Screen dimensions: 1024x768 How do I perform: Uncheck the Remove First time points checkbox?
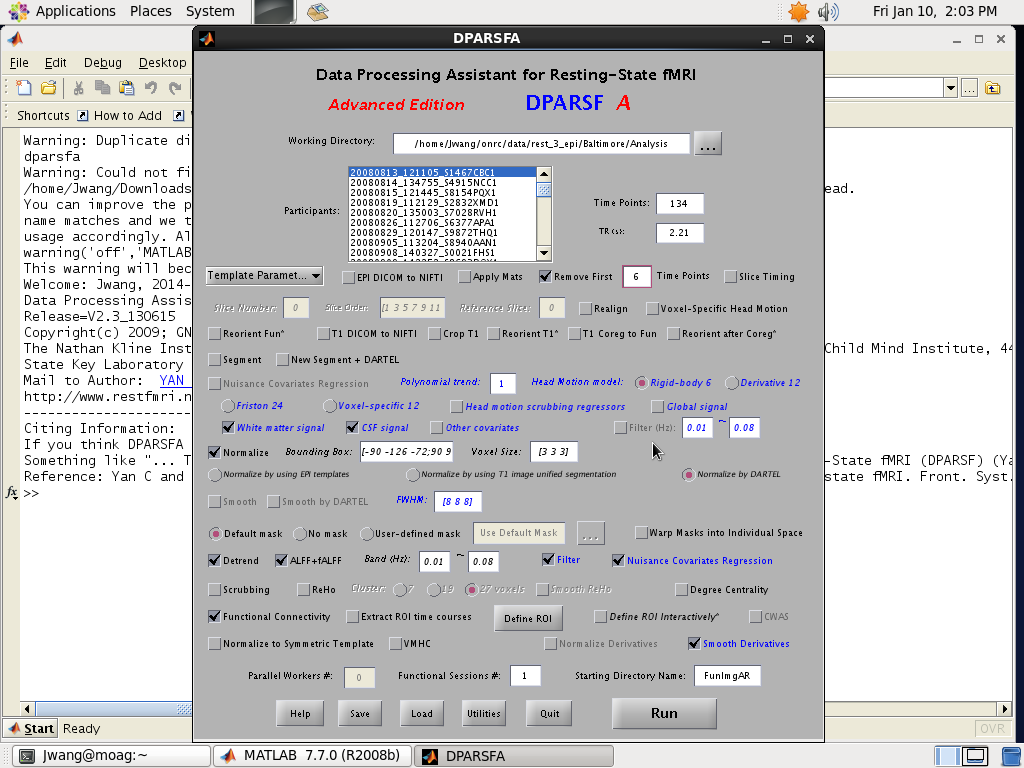tap(545, 277)
